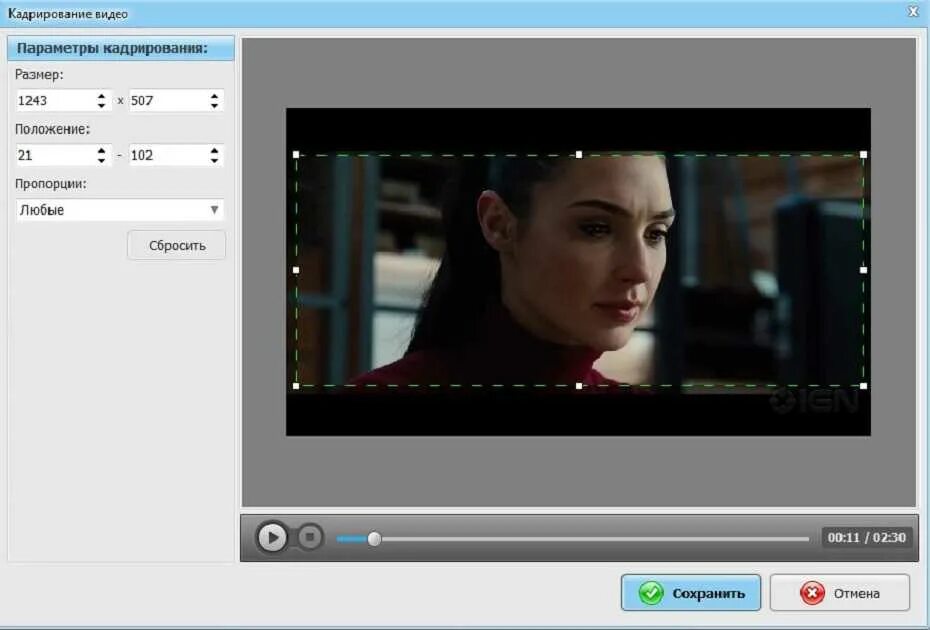
Task: Increase the horizontal position value
Action: click(x=101, y=150)
